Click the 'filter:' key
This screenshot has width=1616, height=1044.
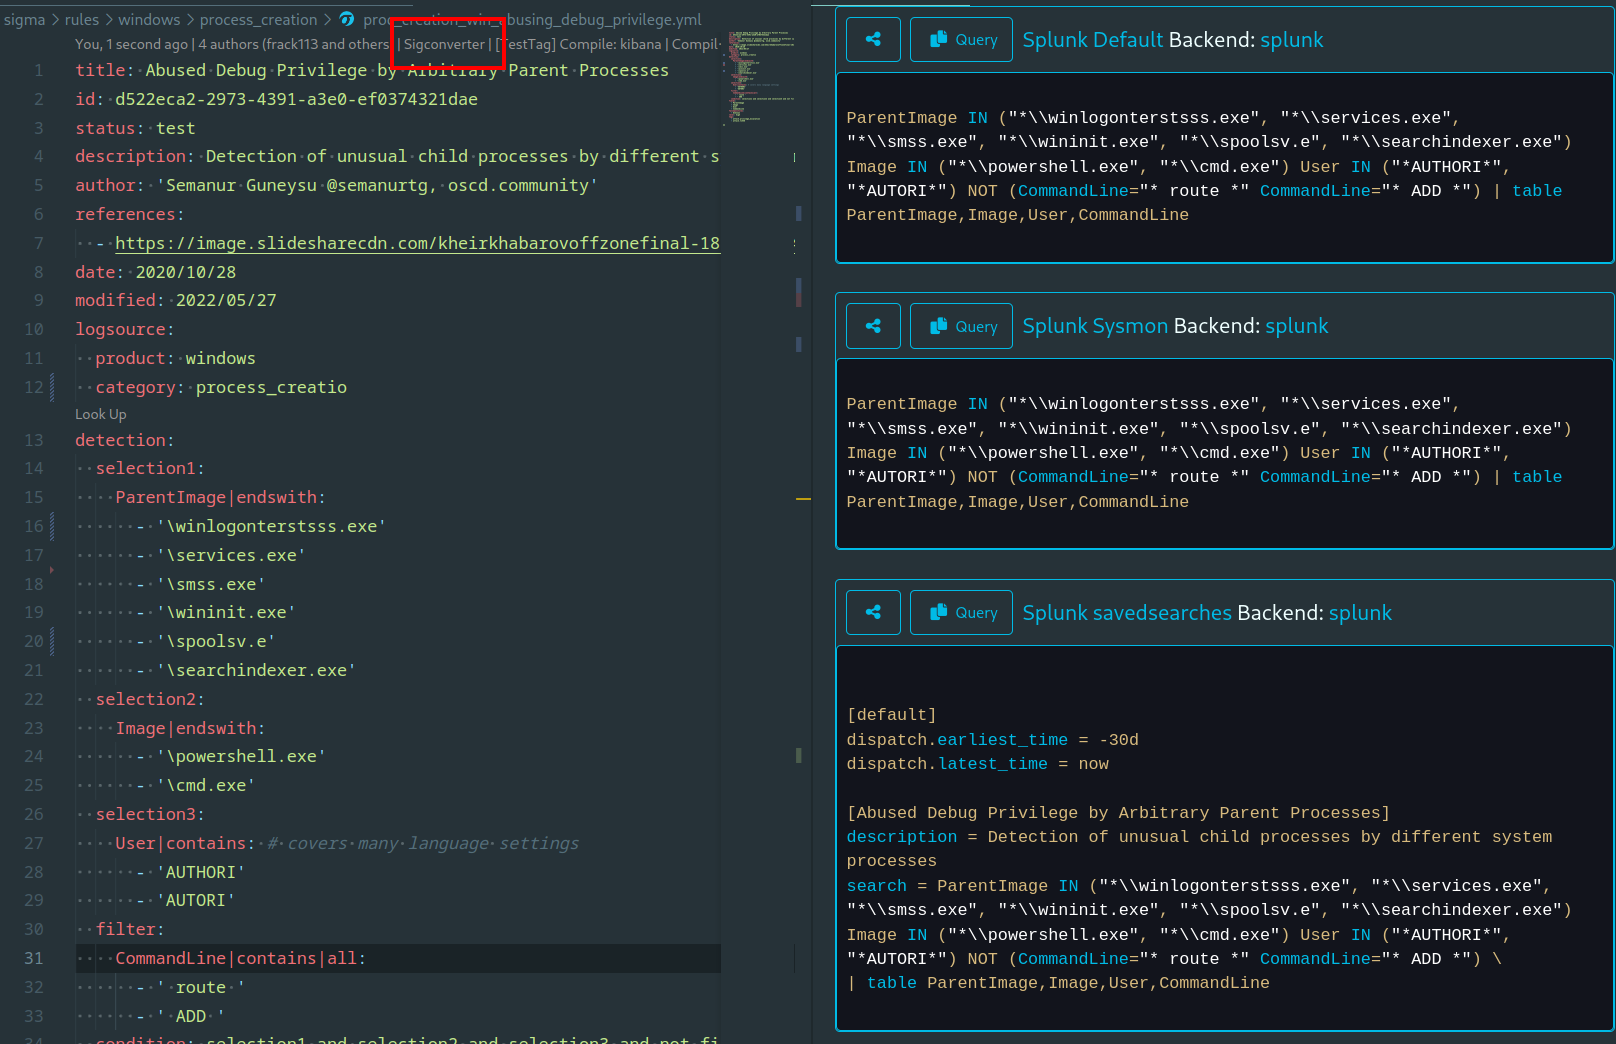[x=130, y=929]
